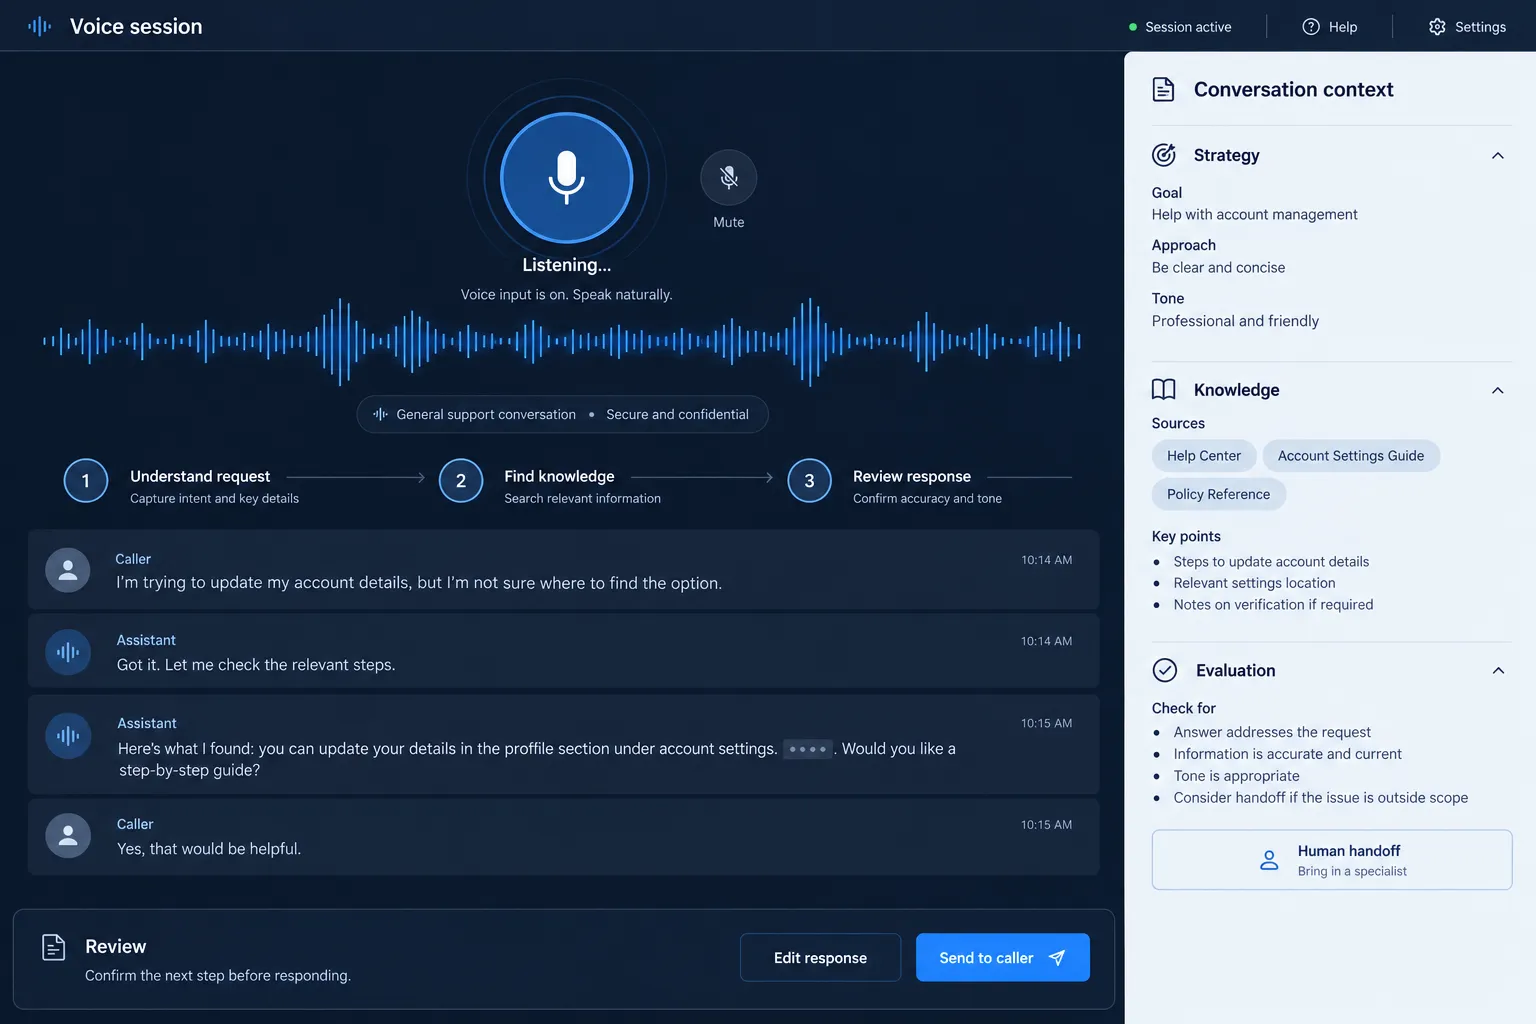Click the large microphone listening button
The height and width of the screenshot is (1024, 1536).
566,178
